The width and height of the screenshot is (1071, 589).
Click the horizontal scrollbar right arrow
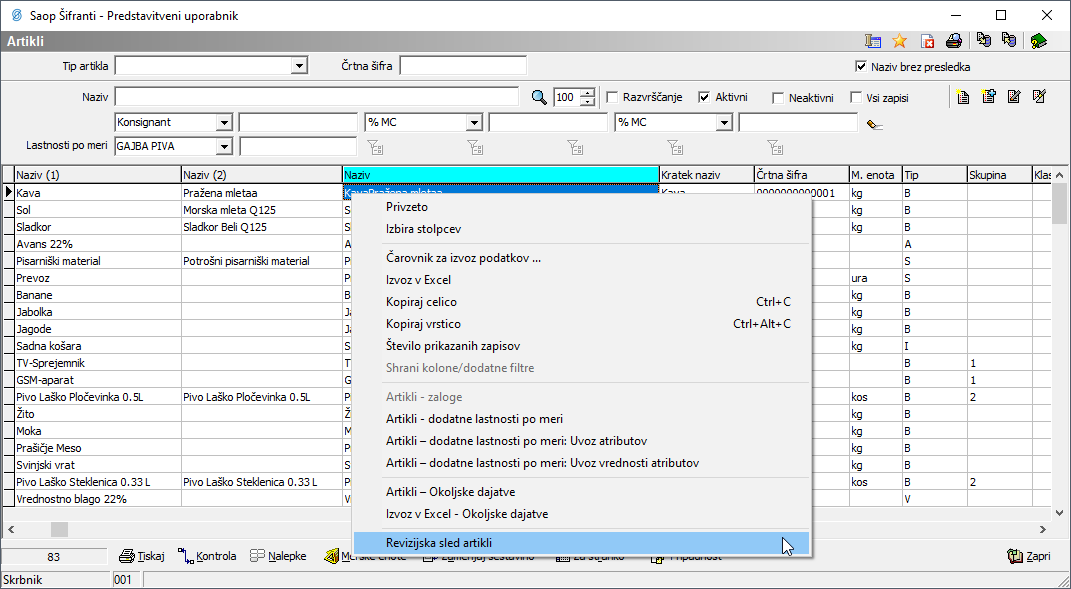pyautogui.click(x=1043, y=529)
